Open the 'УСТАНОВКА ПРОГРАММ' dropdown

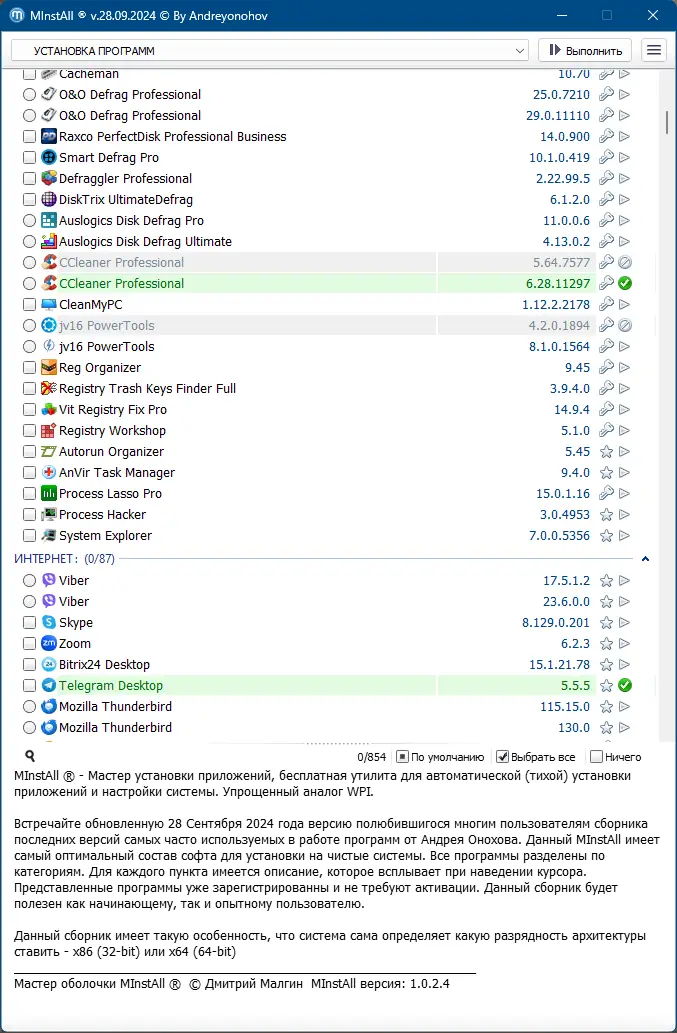[270, 51]
